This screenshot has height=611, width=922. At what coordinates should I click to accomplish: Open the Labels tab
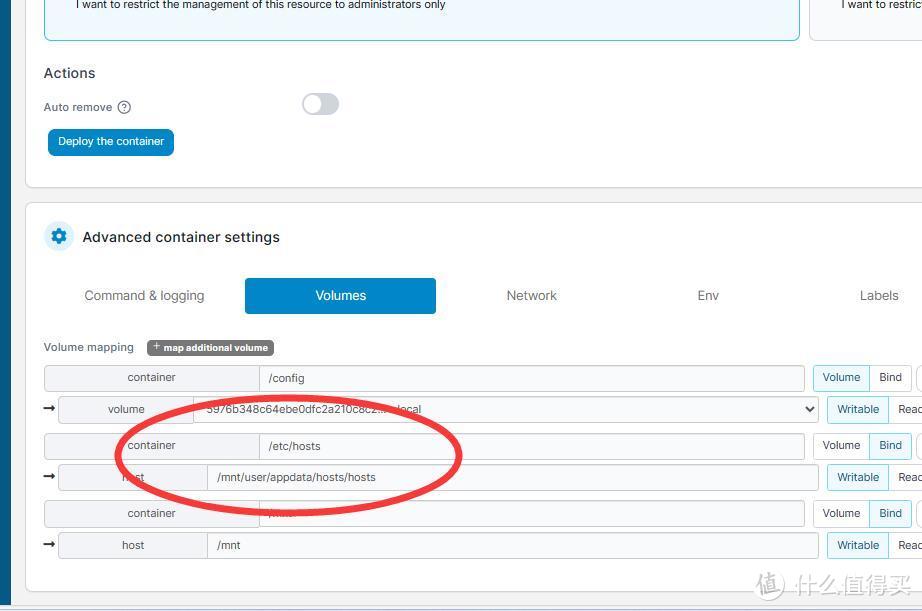[878, 295]
